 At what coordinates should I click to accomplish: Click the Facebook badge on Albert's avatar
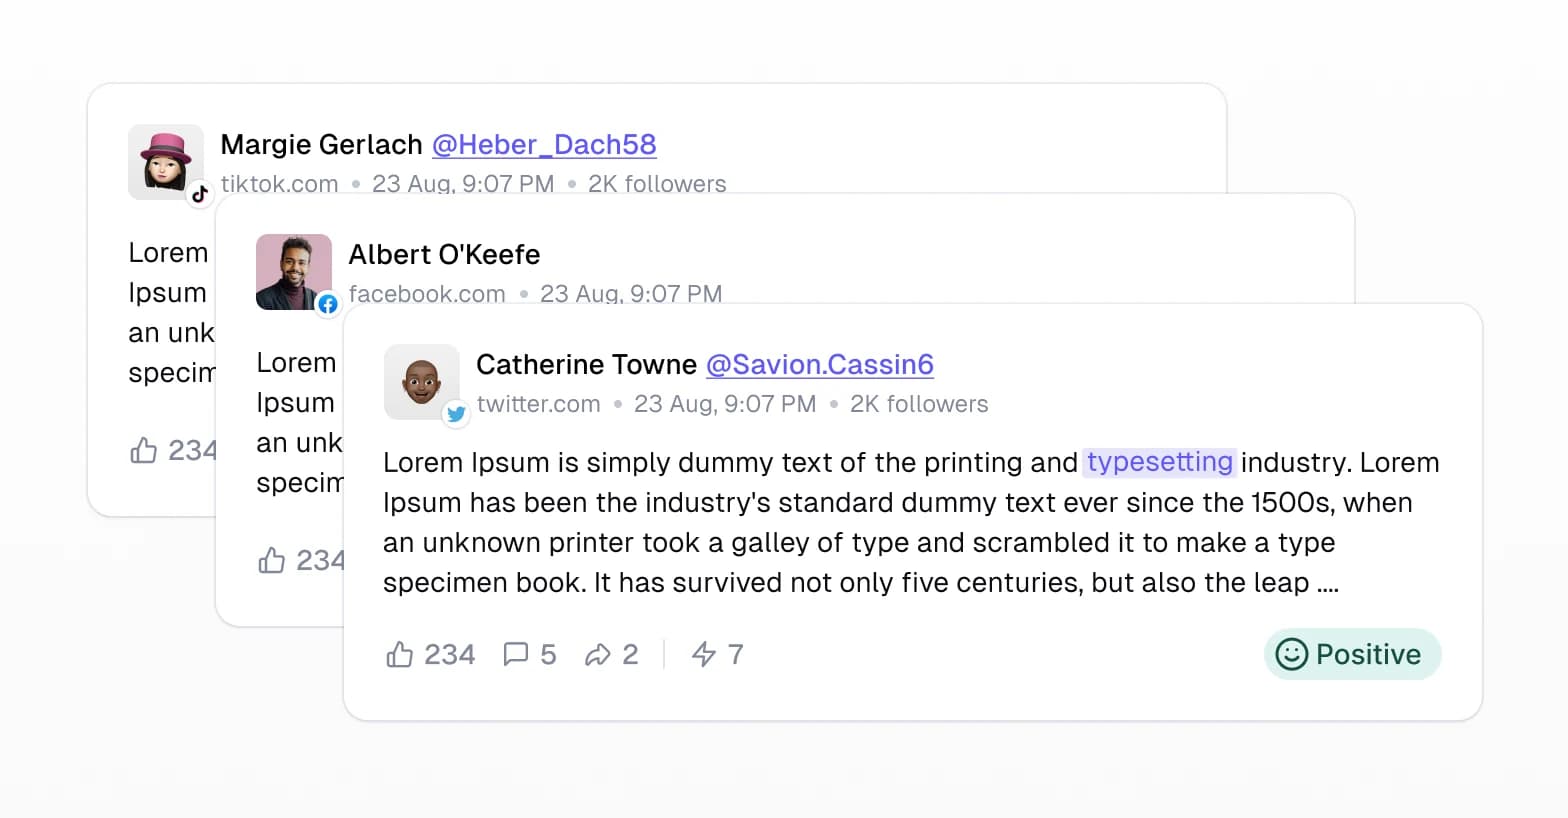point(328,304)
